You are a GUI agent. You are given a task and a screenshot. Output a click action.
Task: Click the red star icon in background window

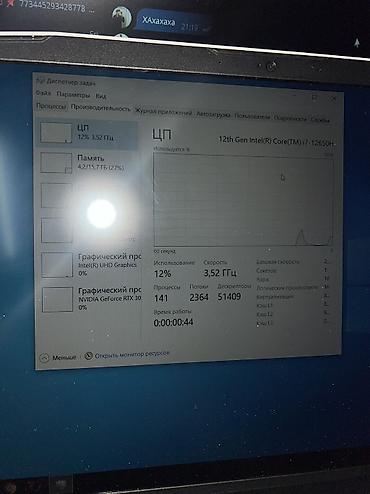click(10, 3)
